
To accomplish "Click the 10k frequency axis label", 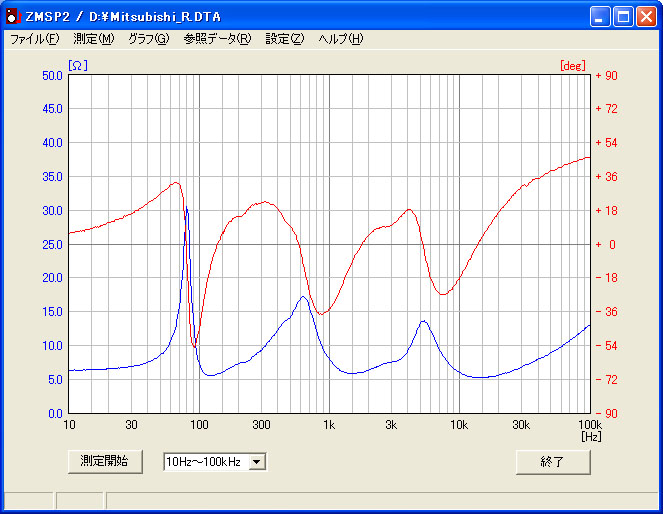I will click(459, 425).
